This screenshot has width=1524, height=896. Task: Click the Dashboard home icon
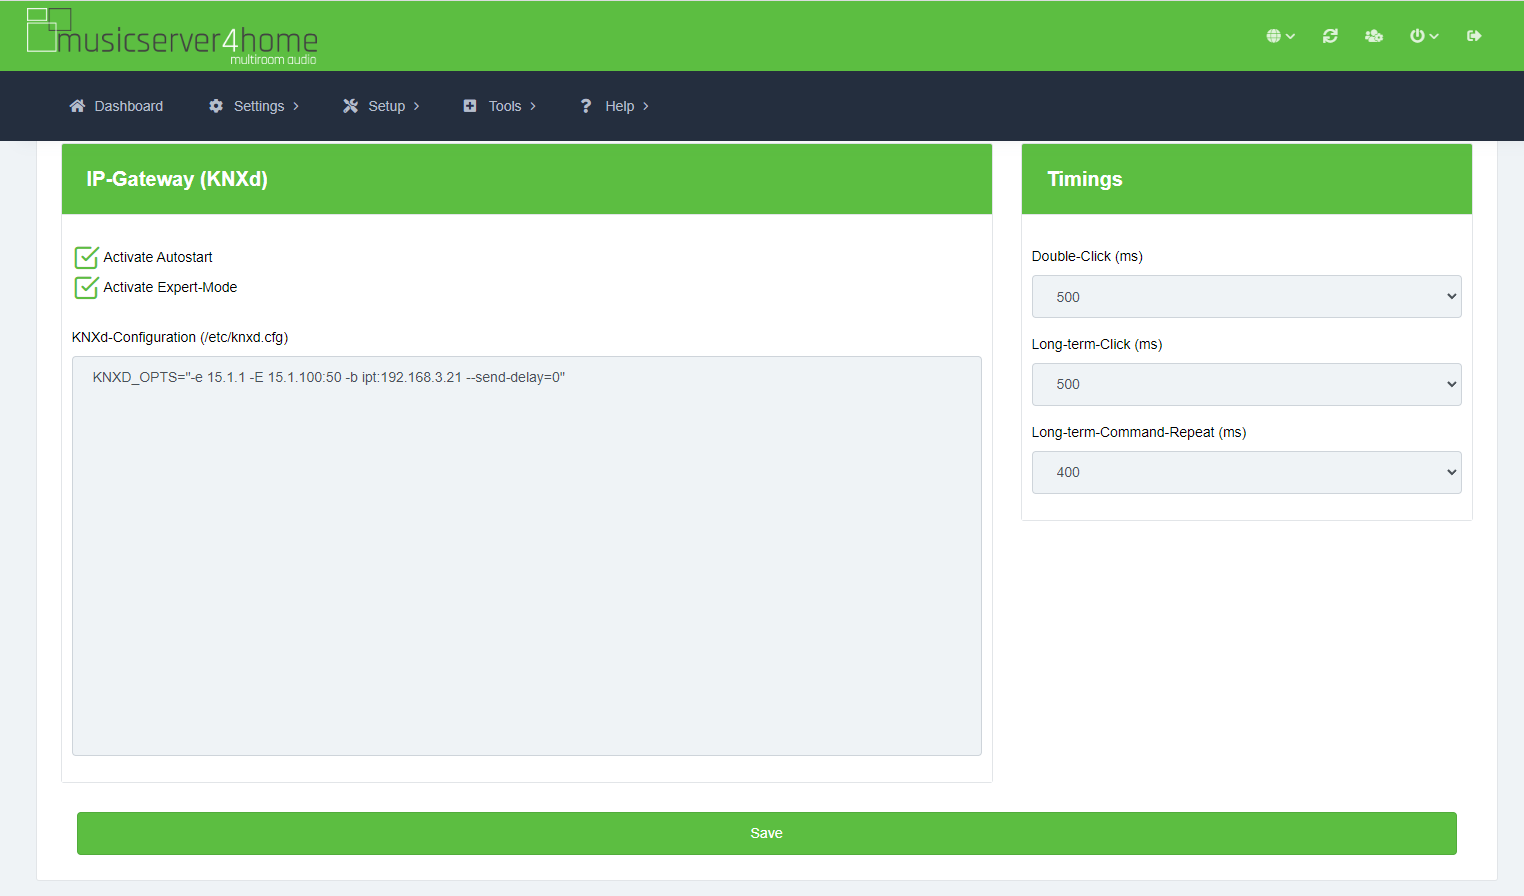tap(77, 106)
